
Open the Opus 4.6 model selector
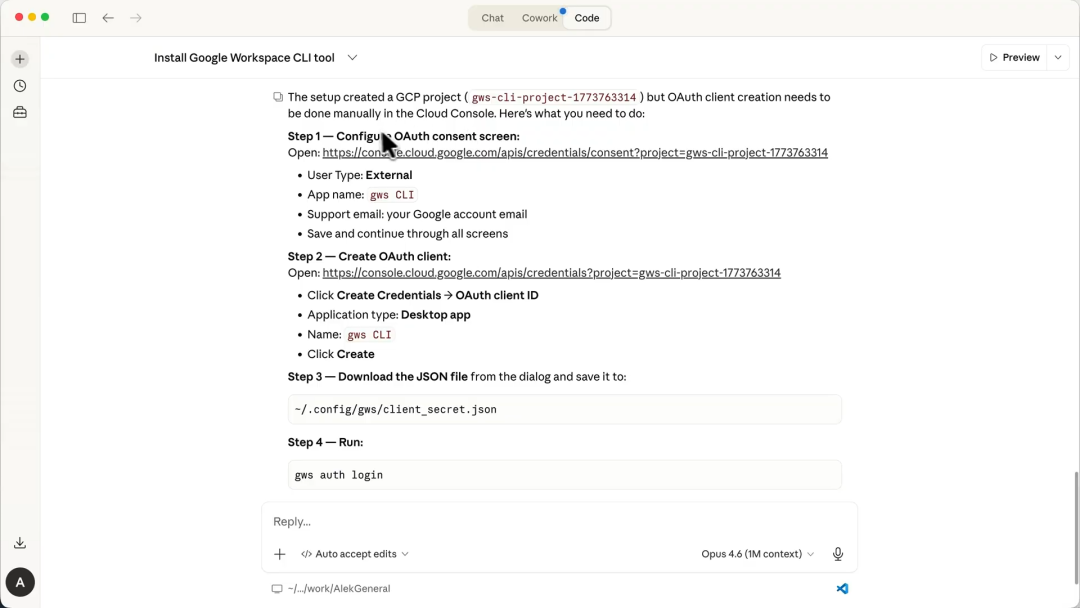click(758, 554)
